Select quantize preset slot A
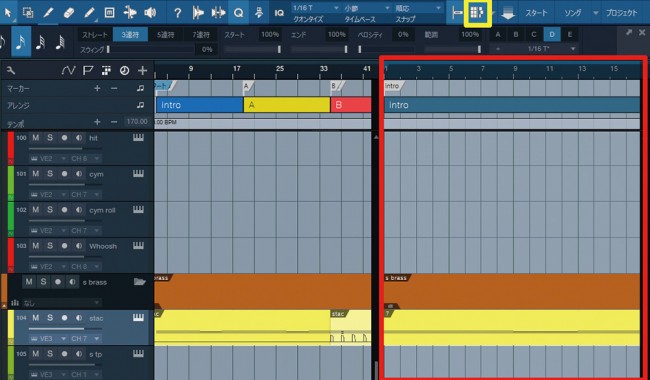 (x=498, y=35)
